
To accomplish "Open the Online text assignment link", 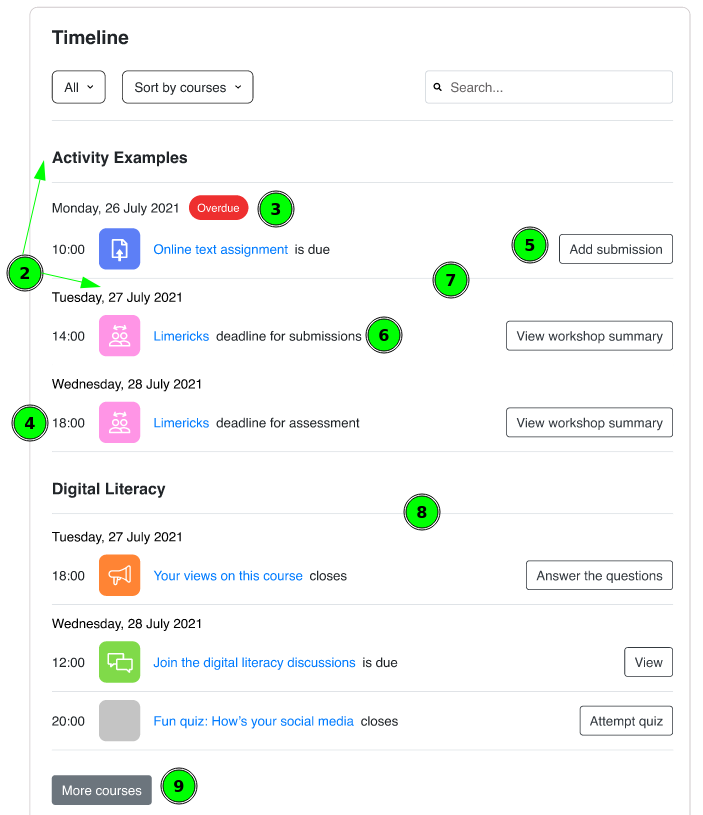I will coord(220,249).
